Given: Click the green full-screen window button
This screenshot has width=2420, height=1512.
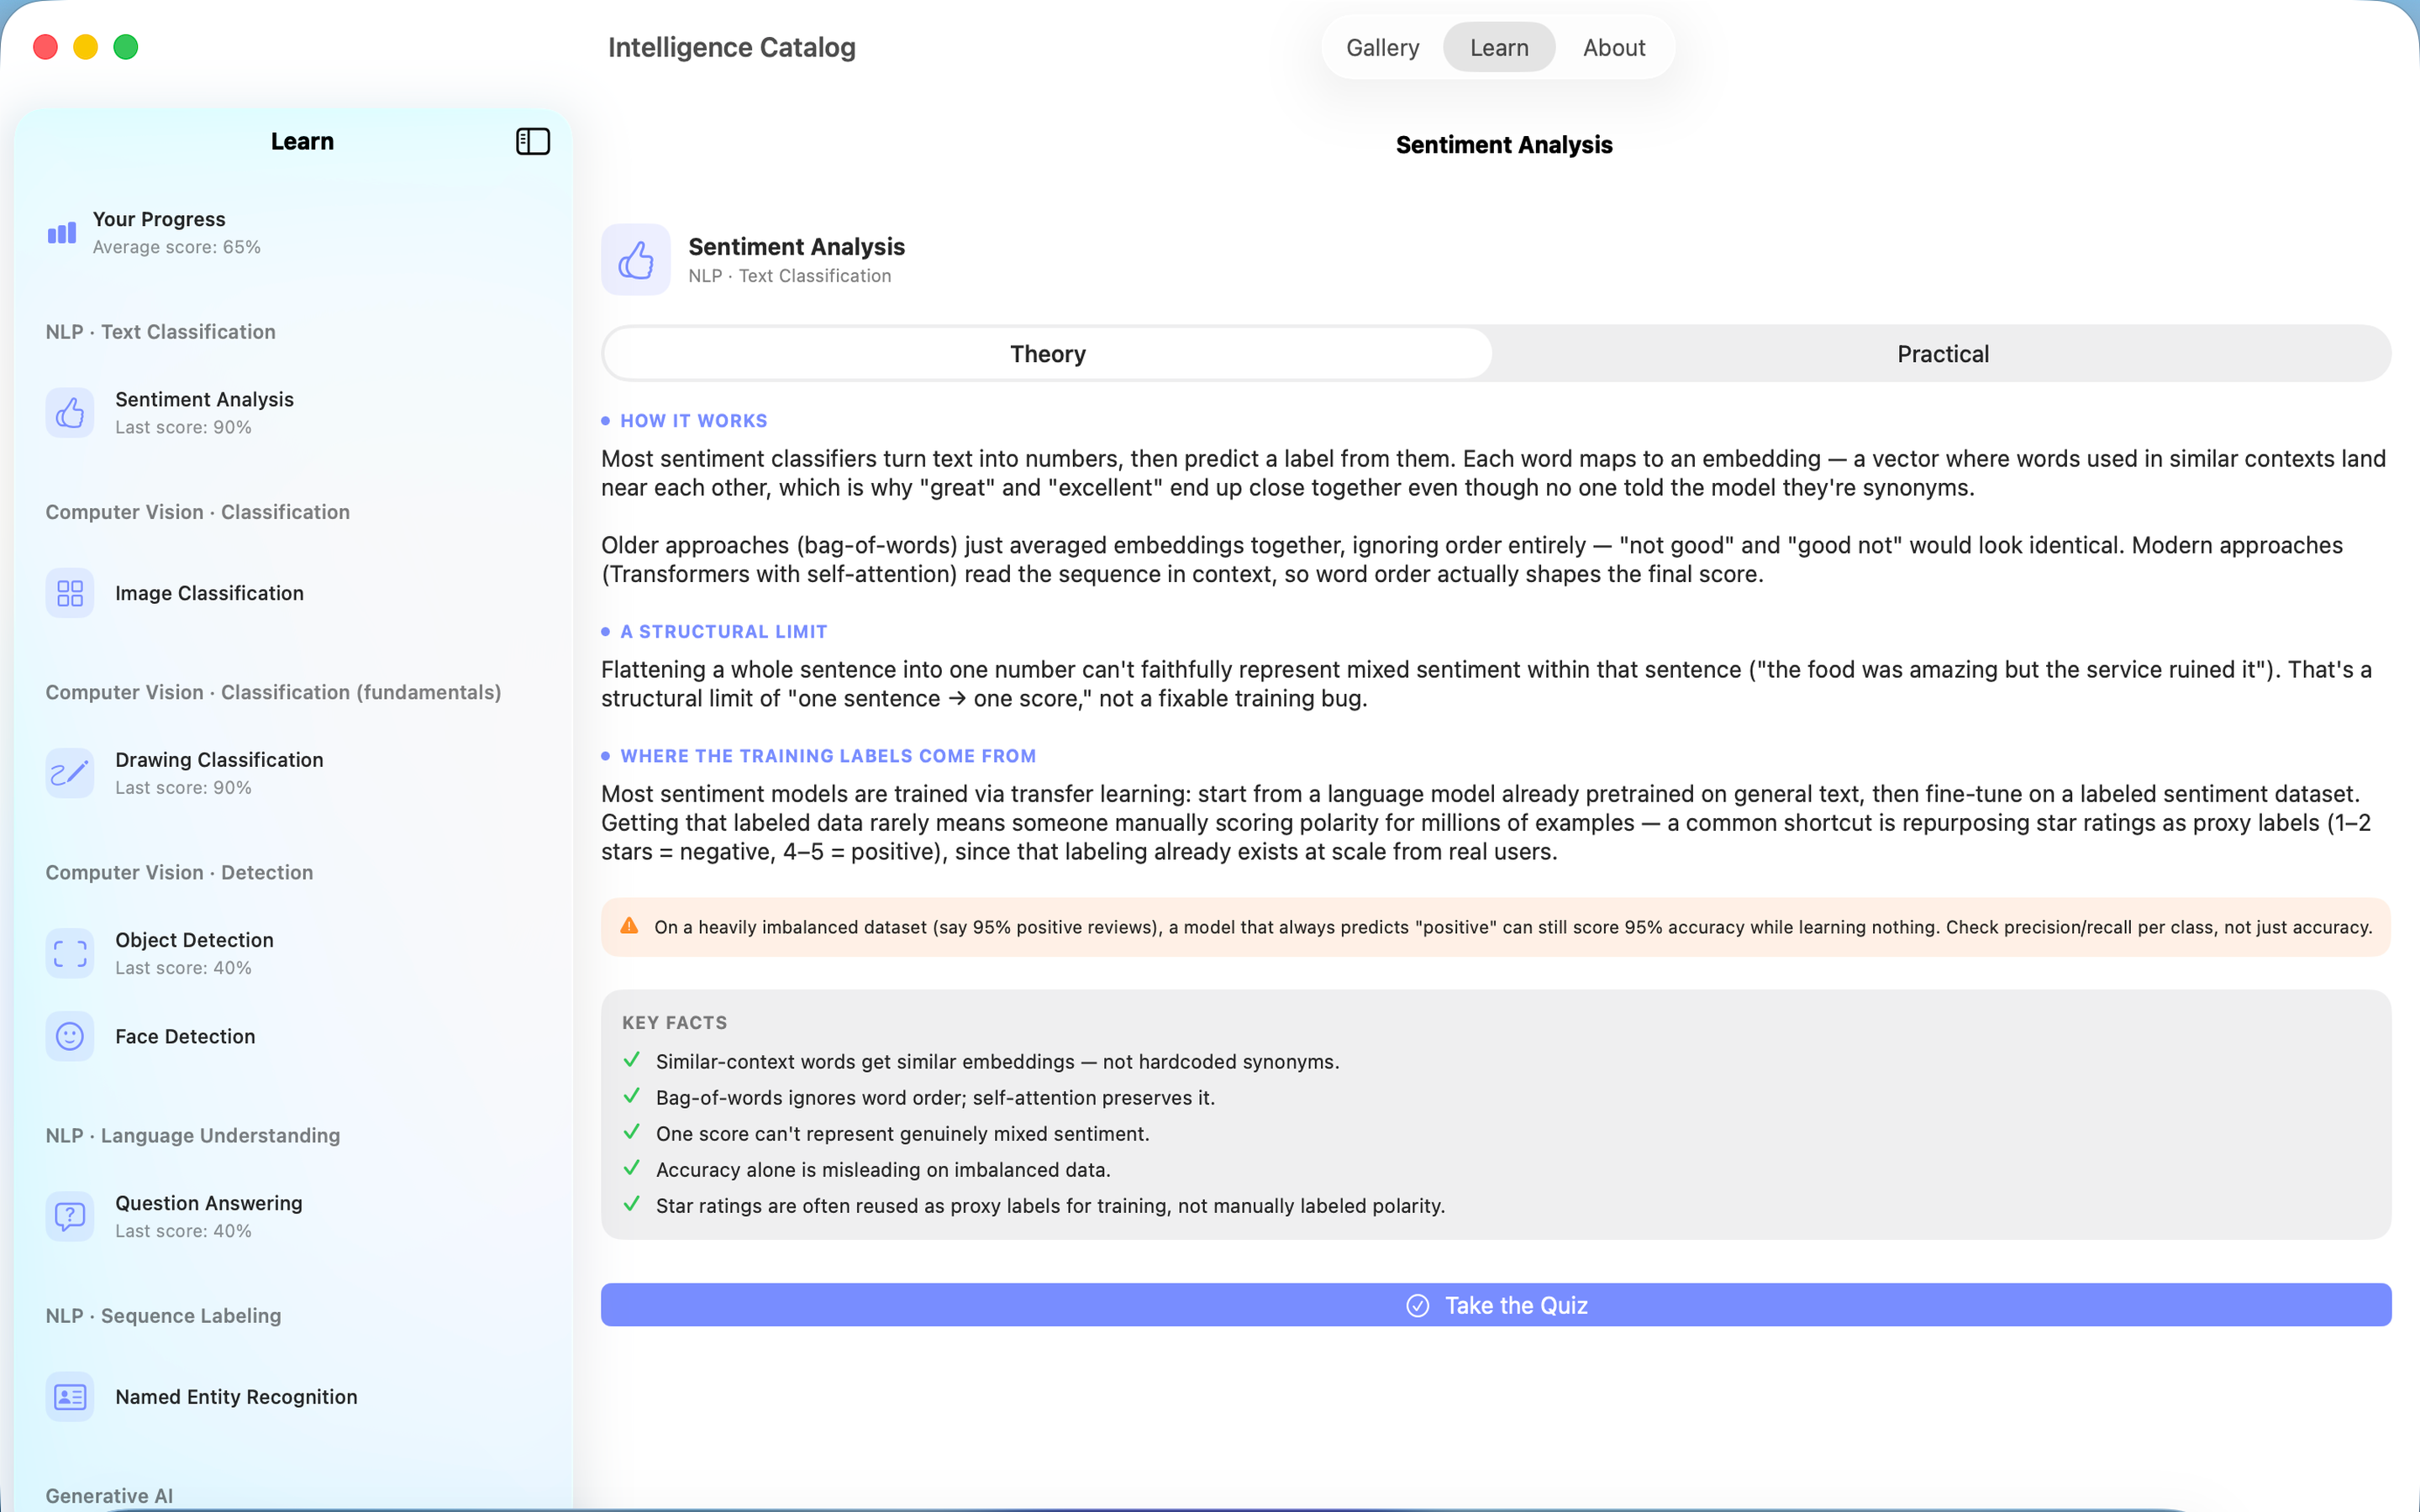Looking at the screenshot, I should (126, 47).
